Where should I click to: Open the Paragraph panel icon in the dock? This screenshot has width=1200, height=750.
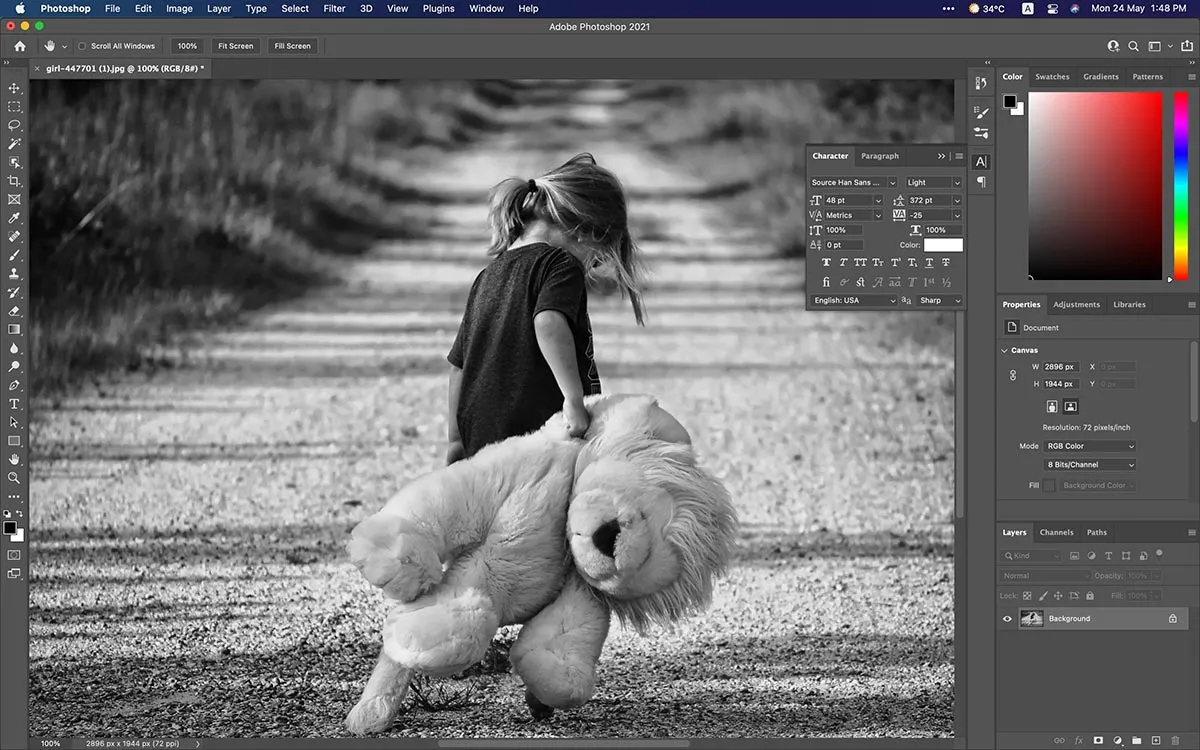click(x=981, y=182)
